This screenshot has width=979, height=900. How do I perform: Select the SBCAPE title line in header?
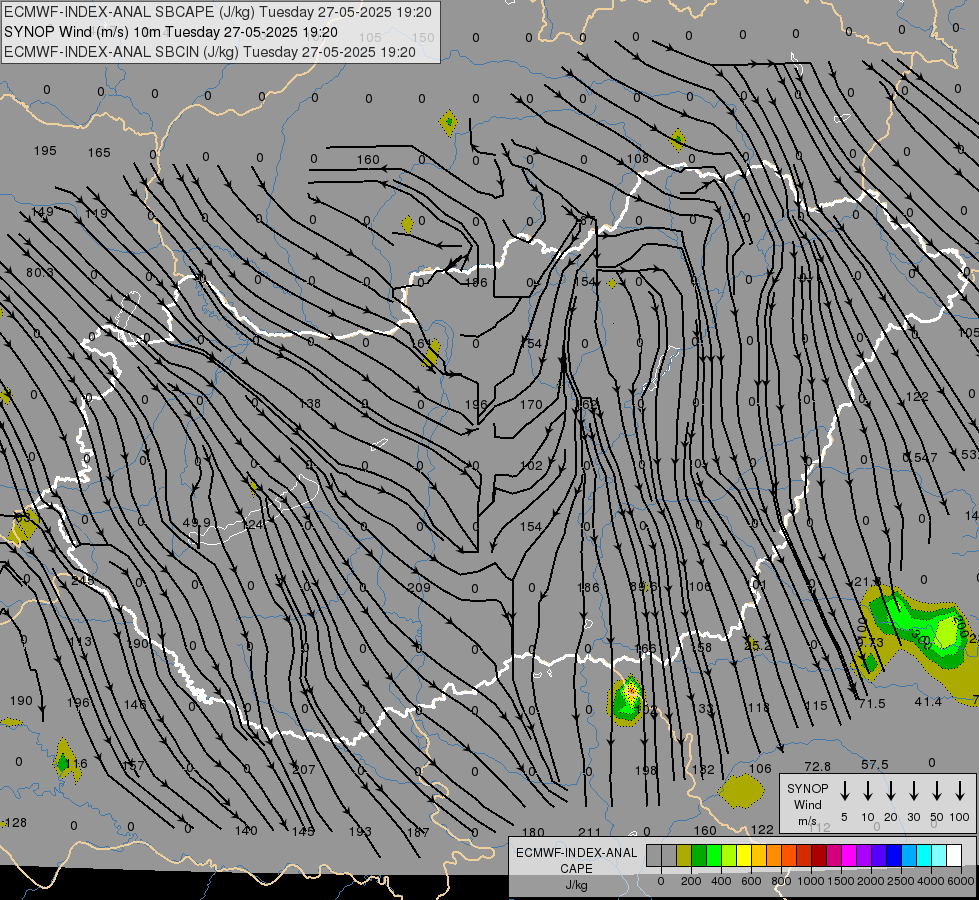pyautogui.click(x=218, y=12)
